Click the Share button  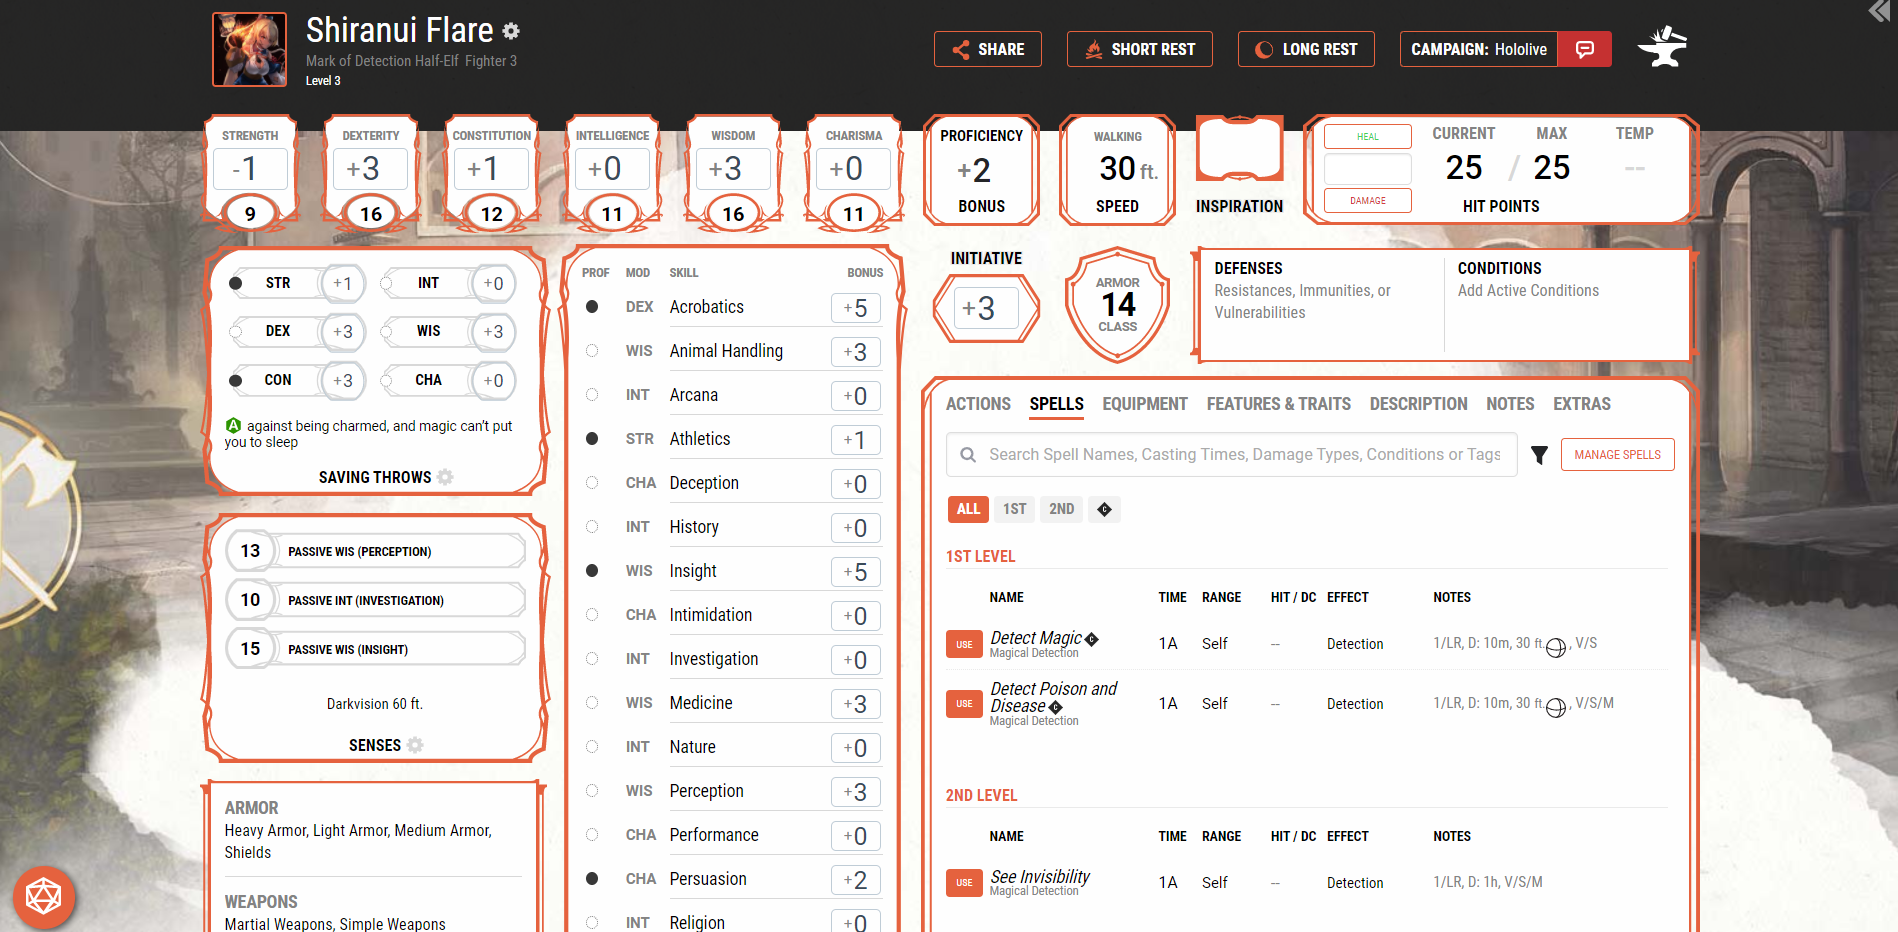(987, 48)
